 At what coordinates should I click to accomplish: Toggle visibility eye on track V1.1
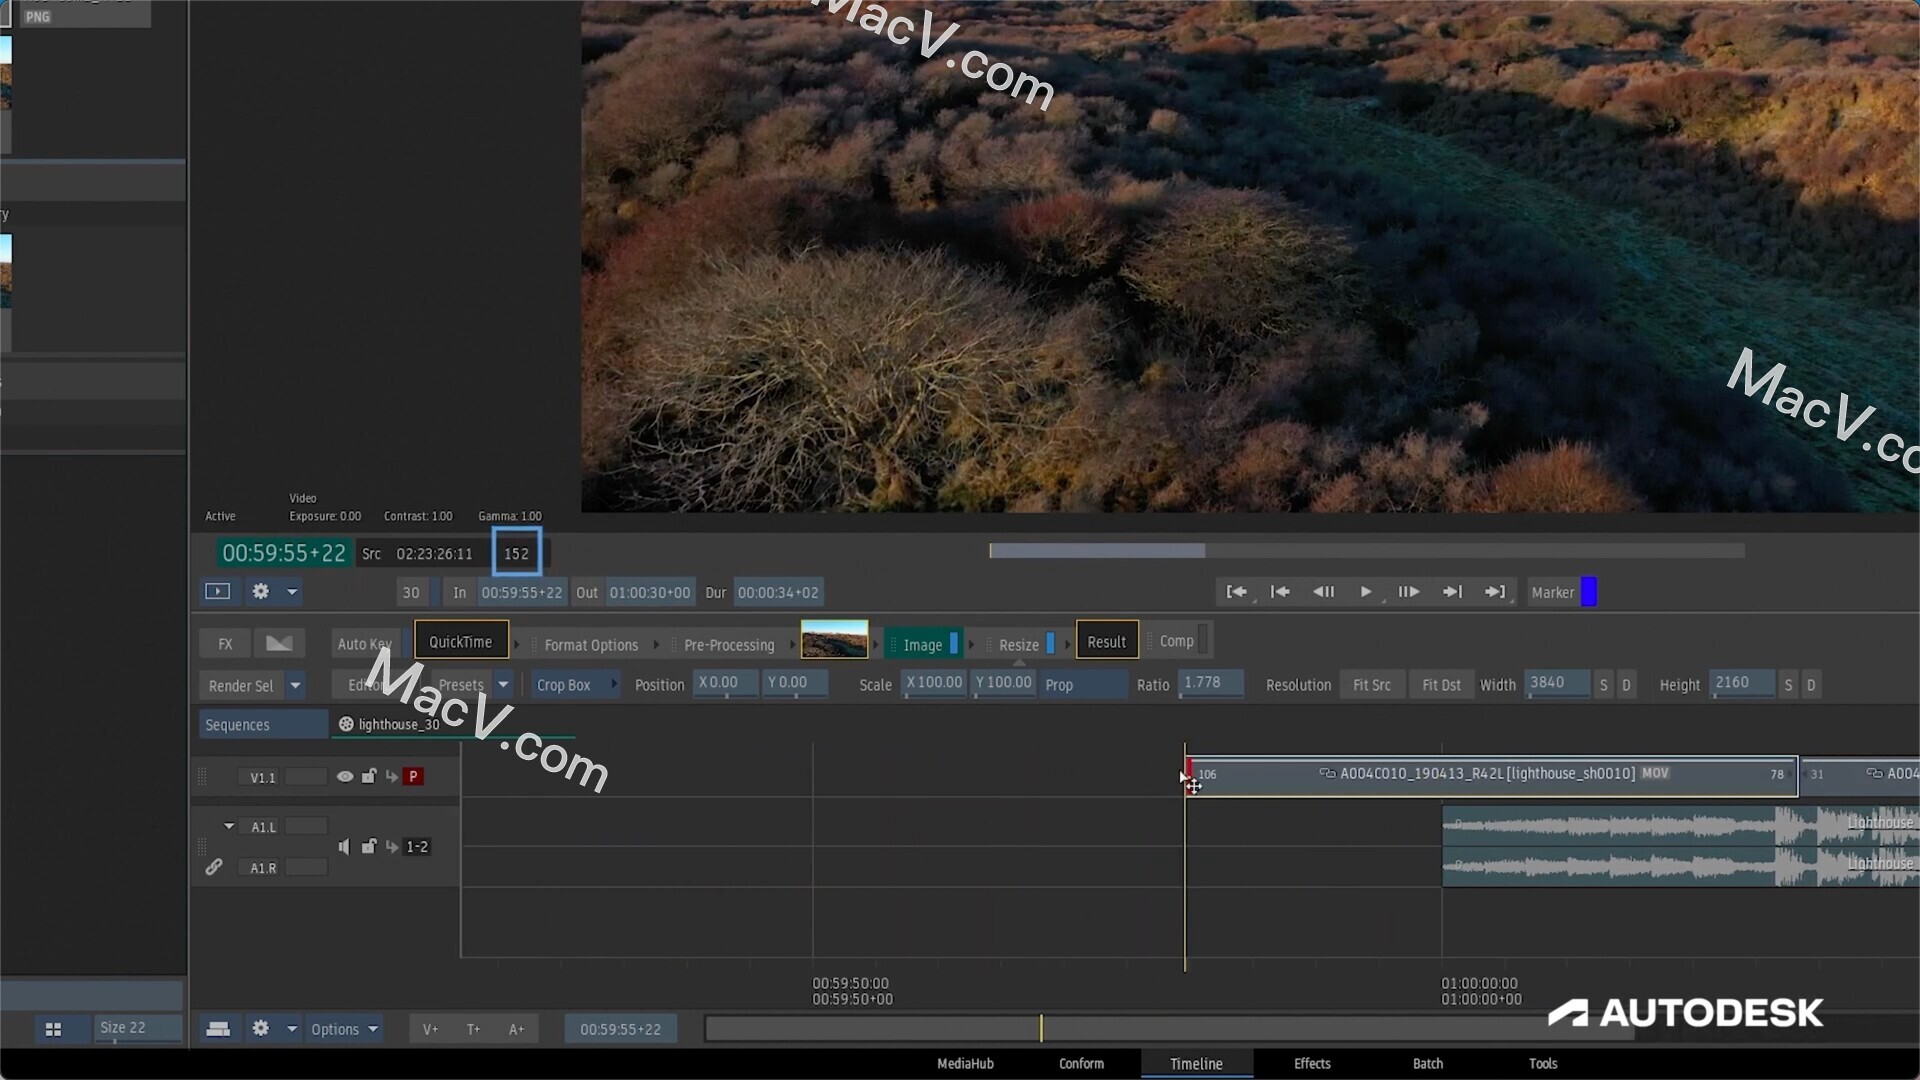[x=345, y=776]
